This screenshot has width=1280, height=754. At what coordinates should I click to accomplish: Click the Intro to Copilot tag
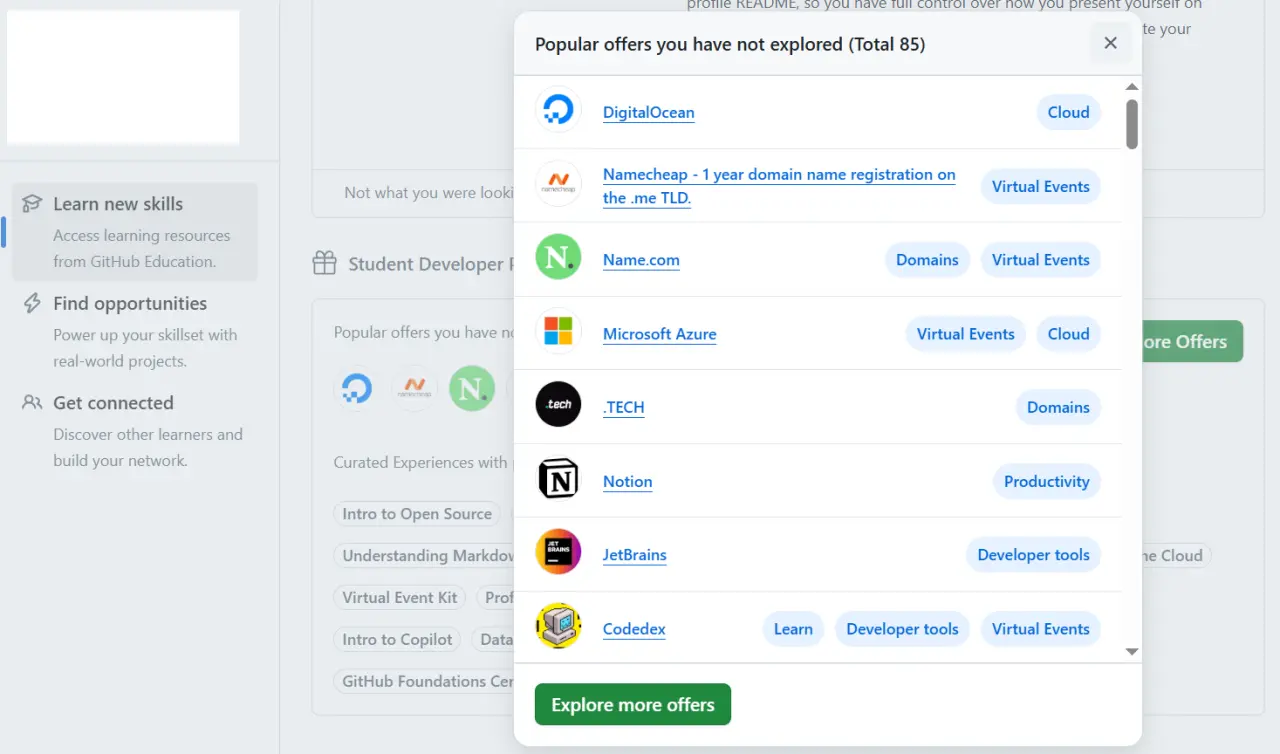click(398, 640)
